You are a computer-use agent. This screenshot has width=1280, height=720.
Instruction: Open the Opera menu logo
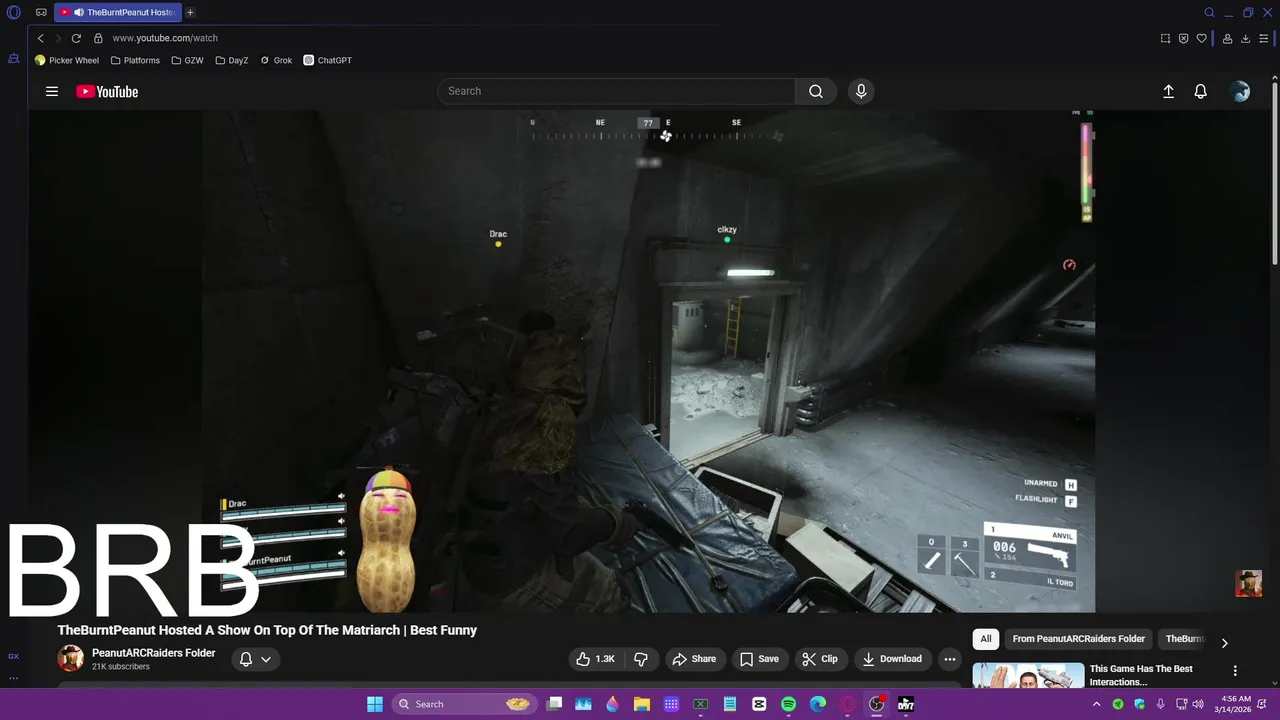coord(14,13)
